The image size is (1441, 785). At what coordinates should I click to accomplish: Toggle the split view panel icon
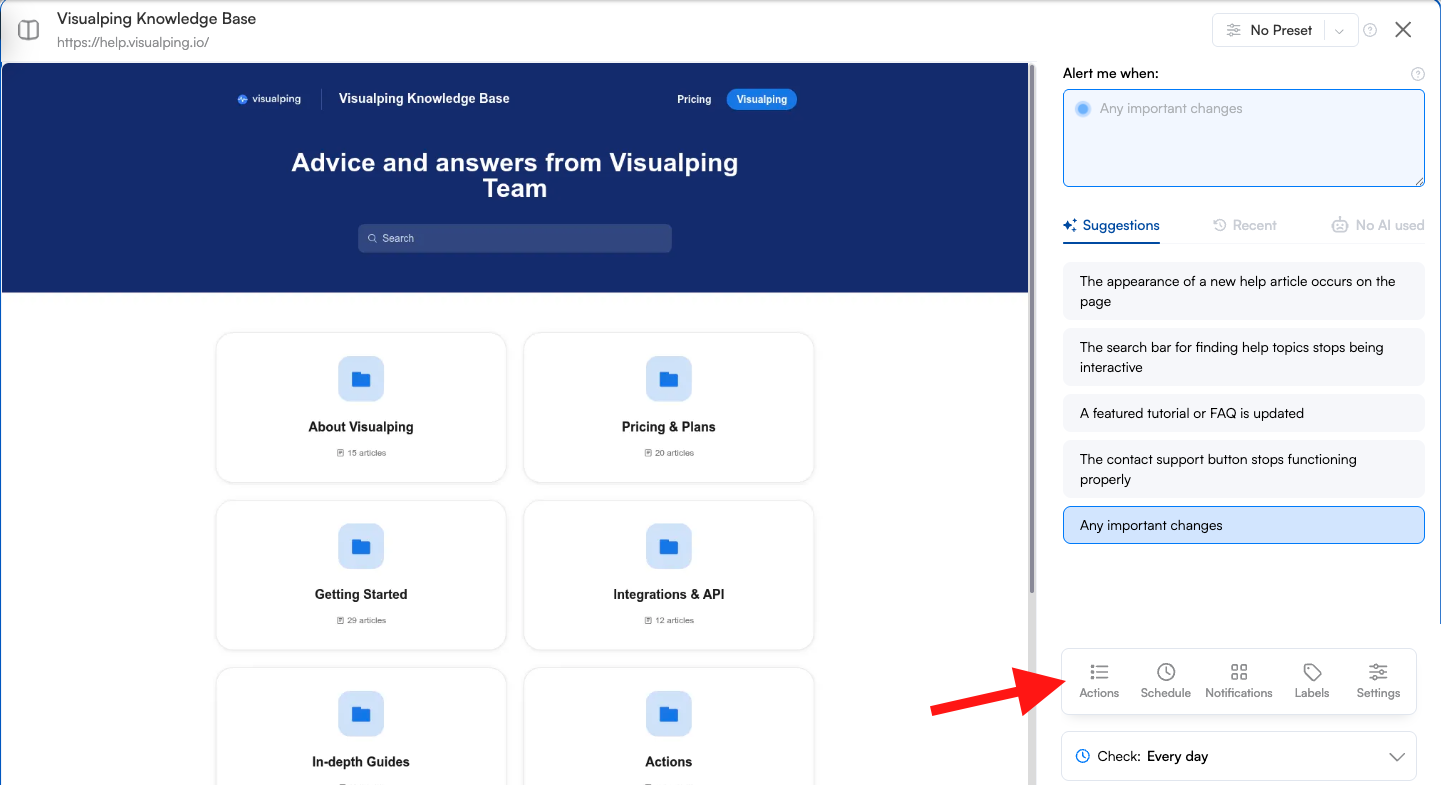[28, 30]
